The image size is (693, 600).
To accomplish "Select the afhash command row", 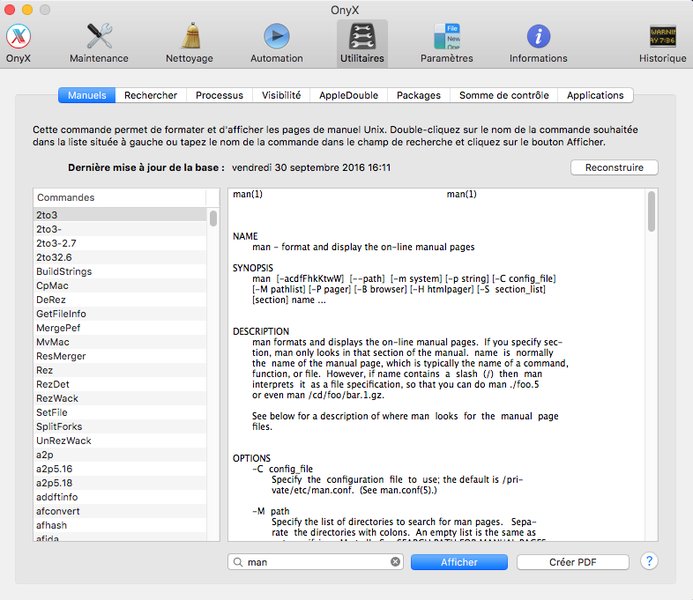I will coord(120,525).
